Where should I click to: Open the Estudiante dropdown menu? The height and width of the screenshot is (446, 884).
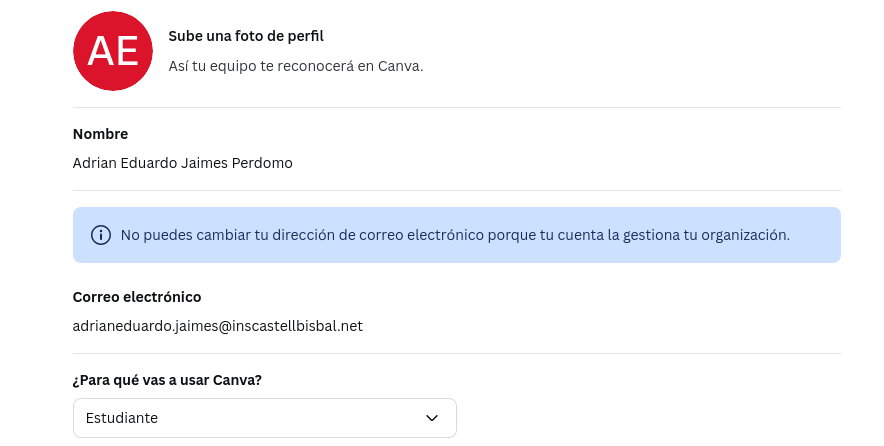264,418
